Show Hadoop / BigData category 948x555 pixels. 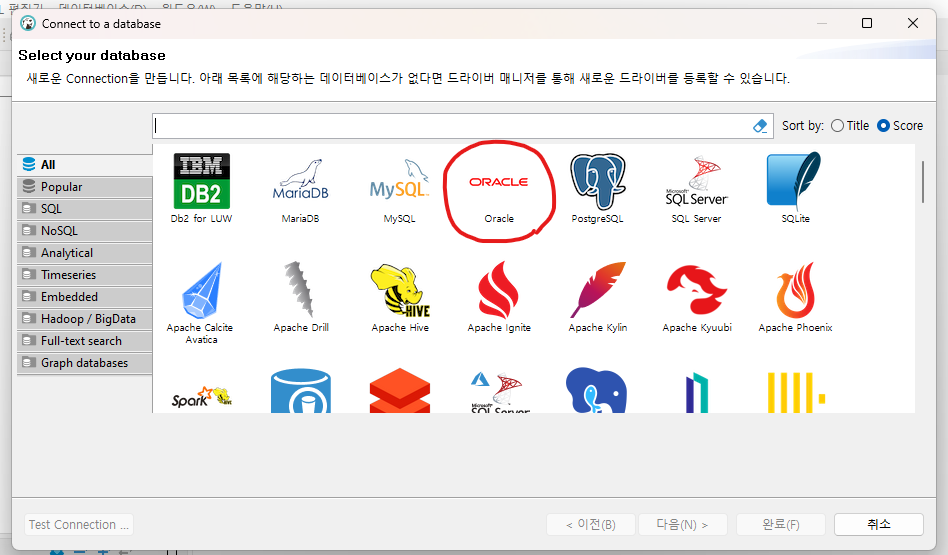click(85, 319)
